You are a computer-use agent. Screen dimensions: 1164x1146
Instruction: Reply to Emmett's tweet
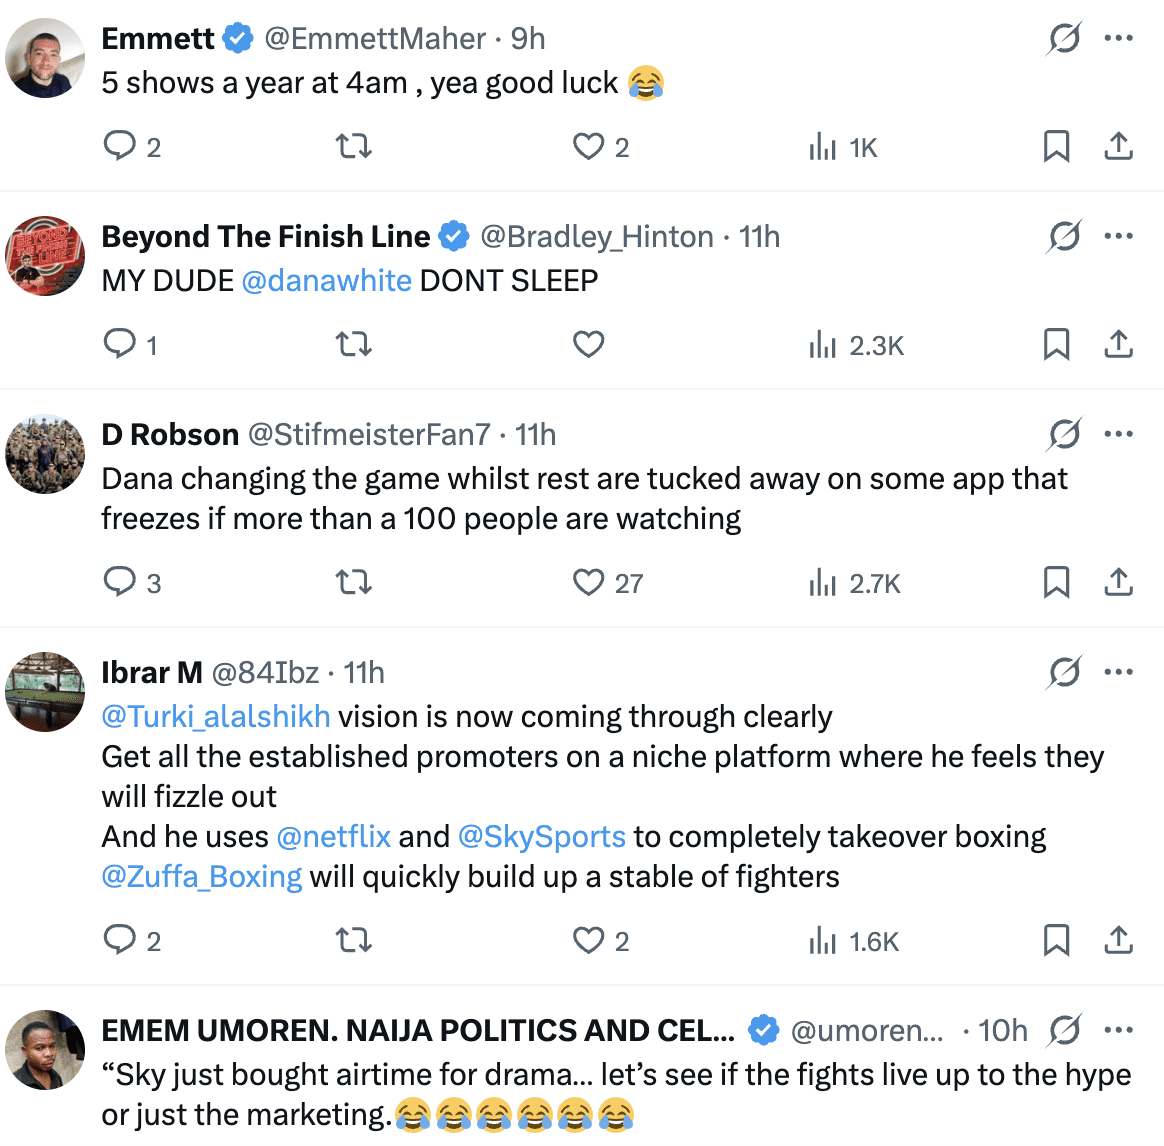pyautogui.click(x=120, y=147)
